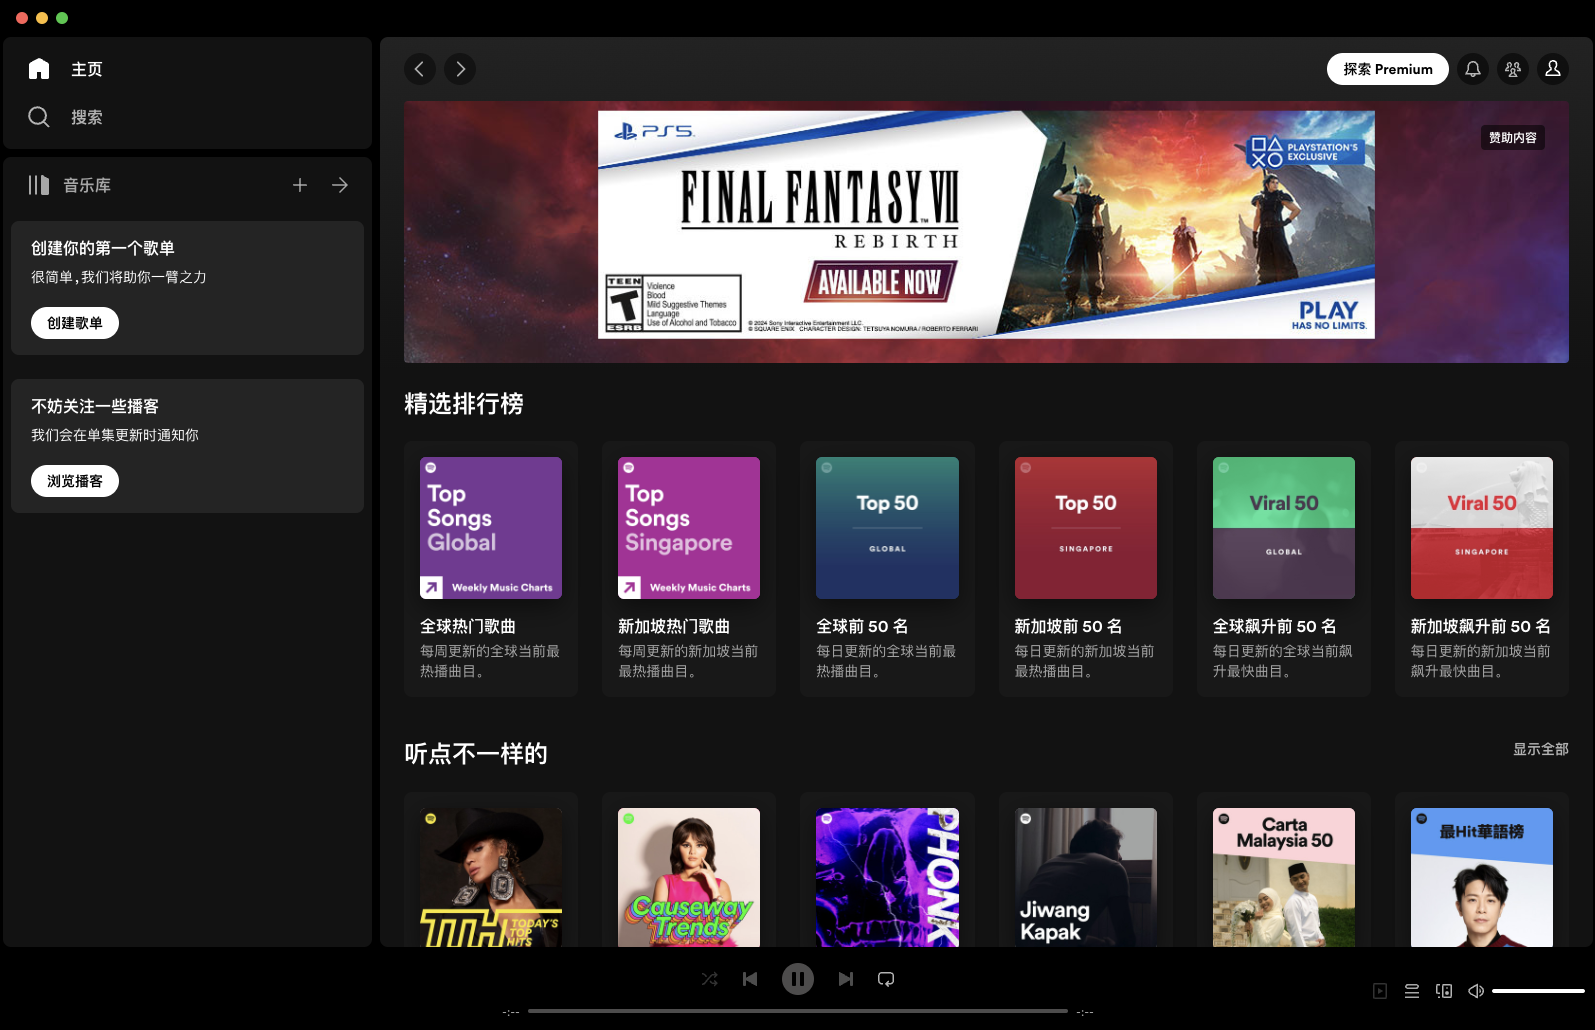This screenshot has width=1595, height=1030.
Task: Open Jiwang Kapak playlist cover
Action: [1086, 877]
